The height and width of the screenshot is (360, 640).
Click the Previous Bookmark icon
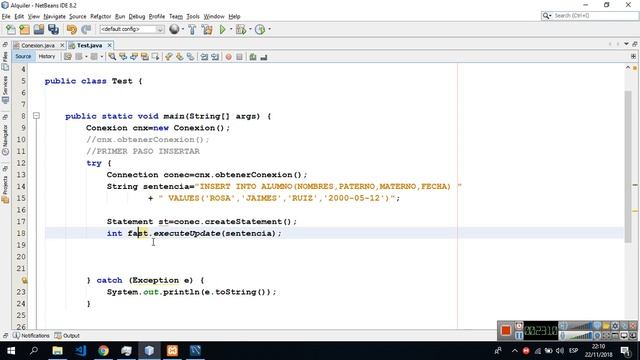click(x=169, y=57)
